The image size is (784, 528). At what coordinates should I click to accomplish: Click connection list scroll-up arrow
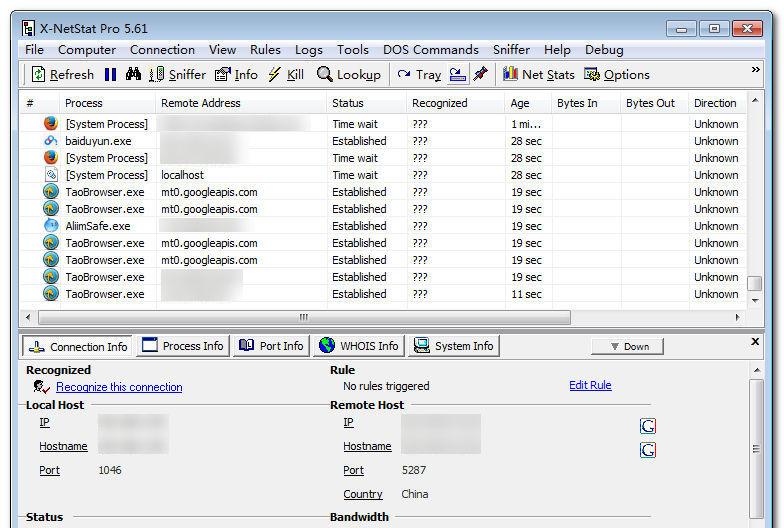[x=755, y=100]
